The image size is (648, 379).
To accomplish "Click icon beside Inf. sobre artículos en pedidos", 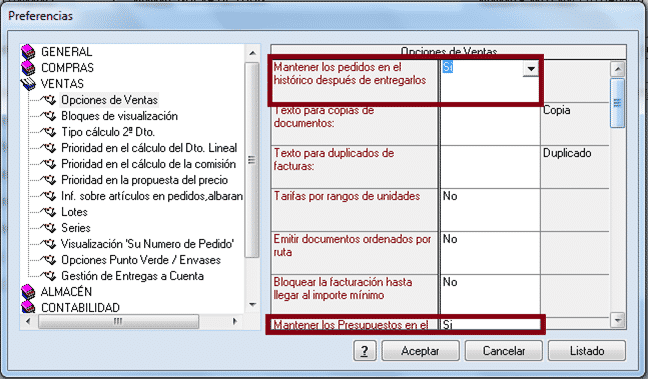I will 49,196.
